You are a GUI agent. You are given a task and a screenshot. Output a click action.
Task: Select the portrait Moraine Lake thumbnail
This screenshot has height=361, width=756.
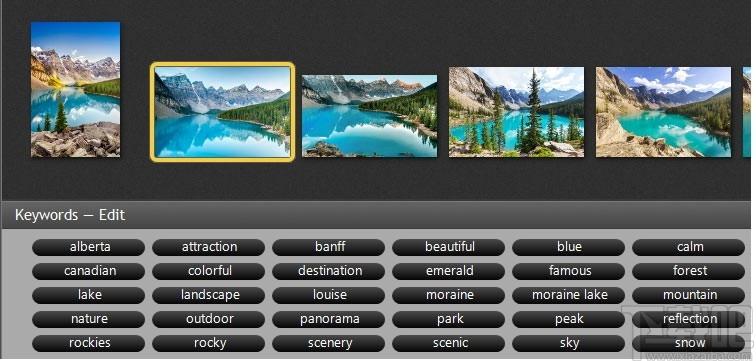[x=75, y=90]
